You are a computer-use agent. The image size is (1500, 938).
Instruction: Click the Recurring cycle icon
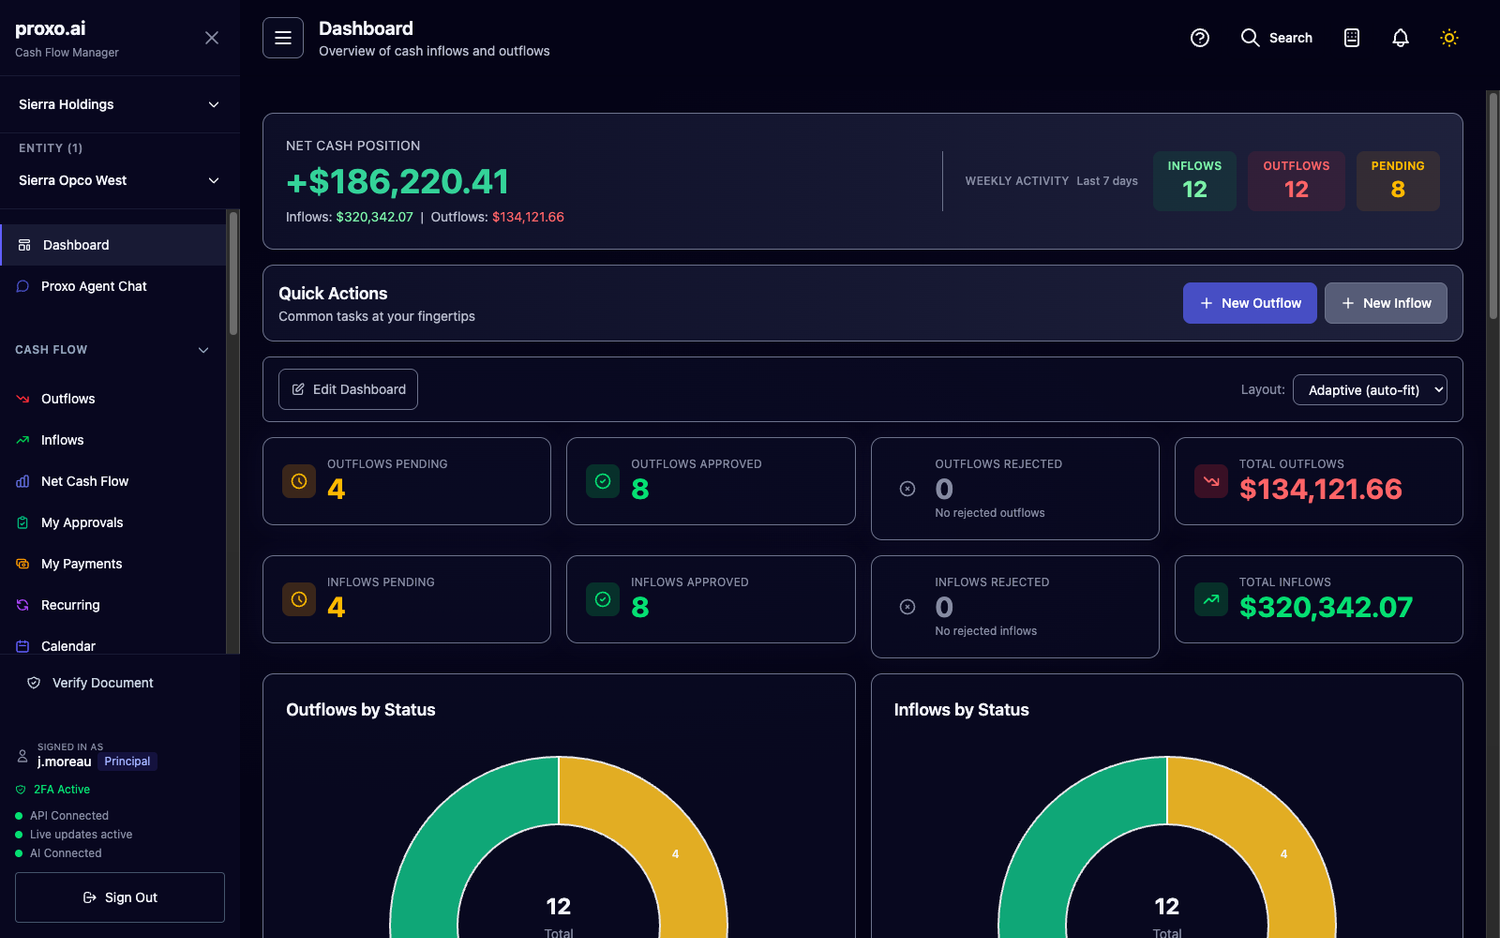coord(23,605)
